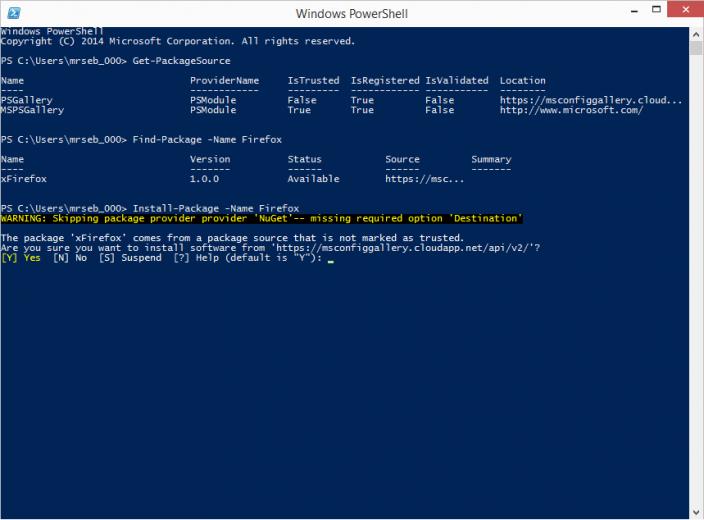Click the blinking cursor at the prompt
This screenshot has width=704, height=520.
pyautogui.click(x=331, y=260)
